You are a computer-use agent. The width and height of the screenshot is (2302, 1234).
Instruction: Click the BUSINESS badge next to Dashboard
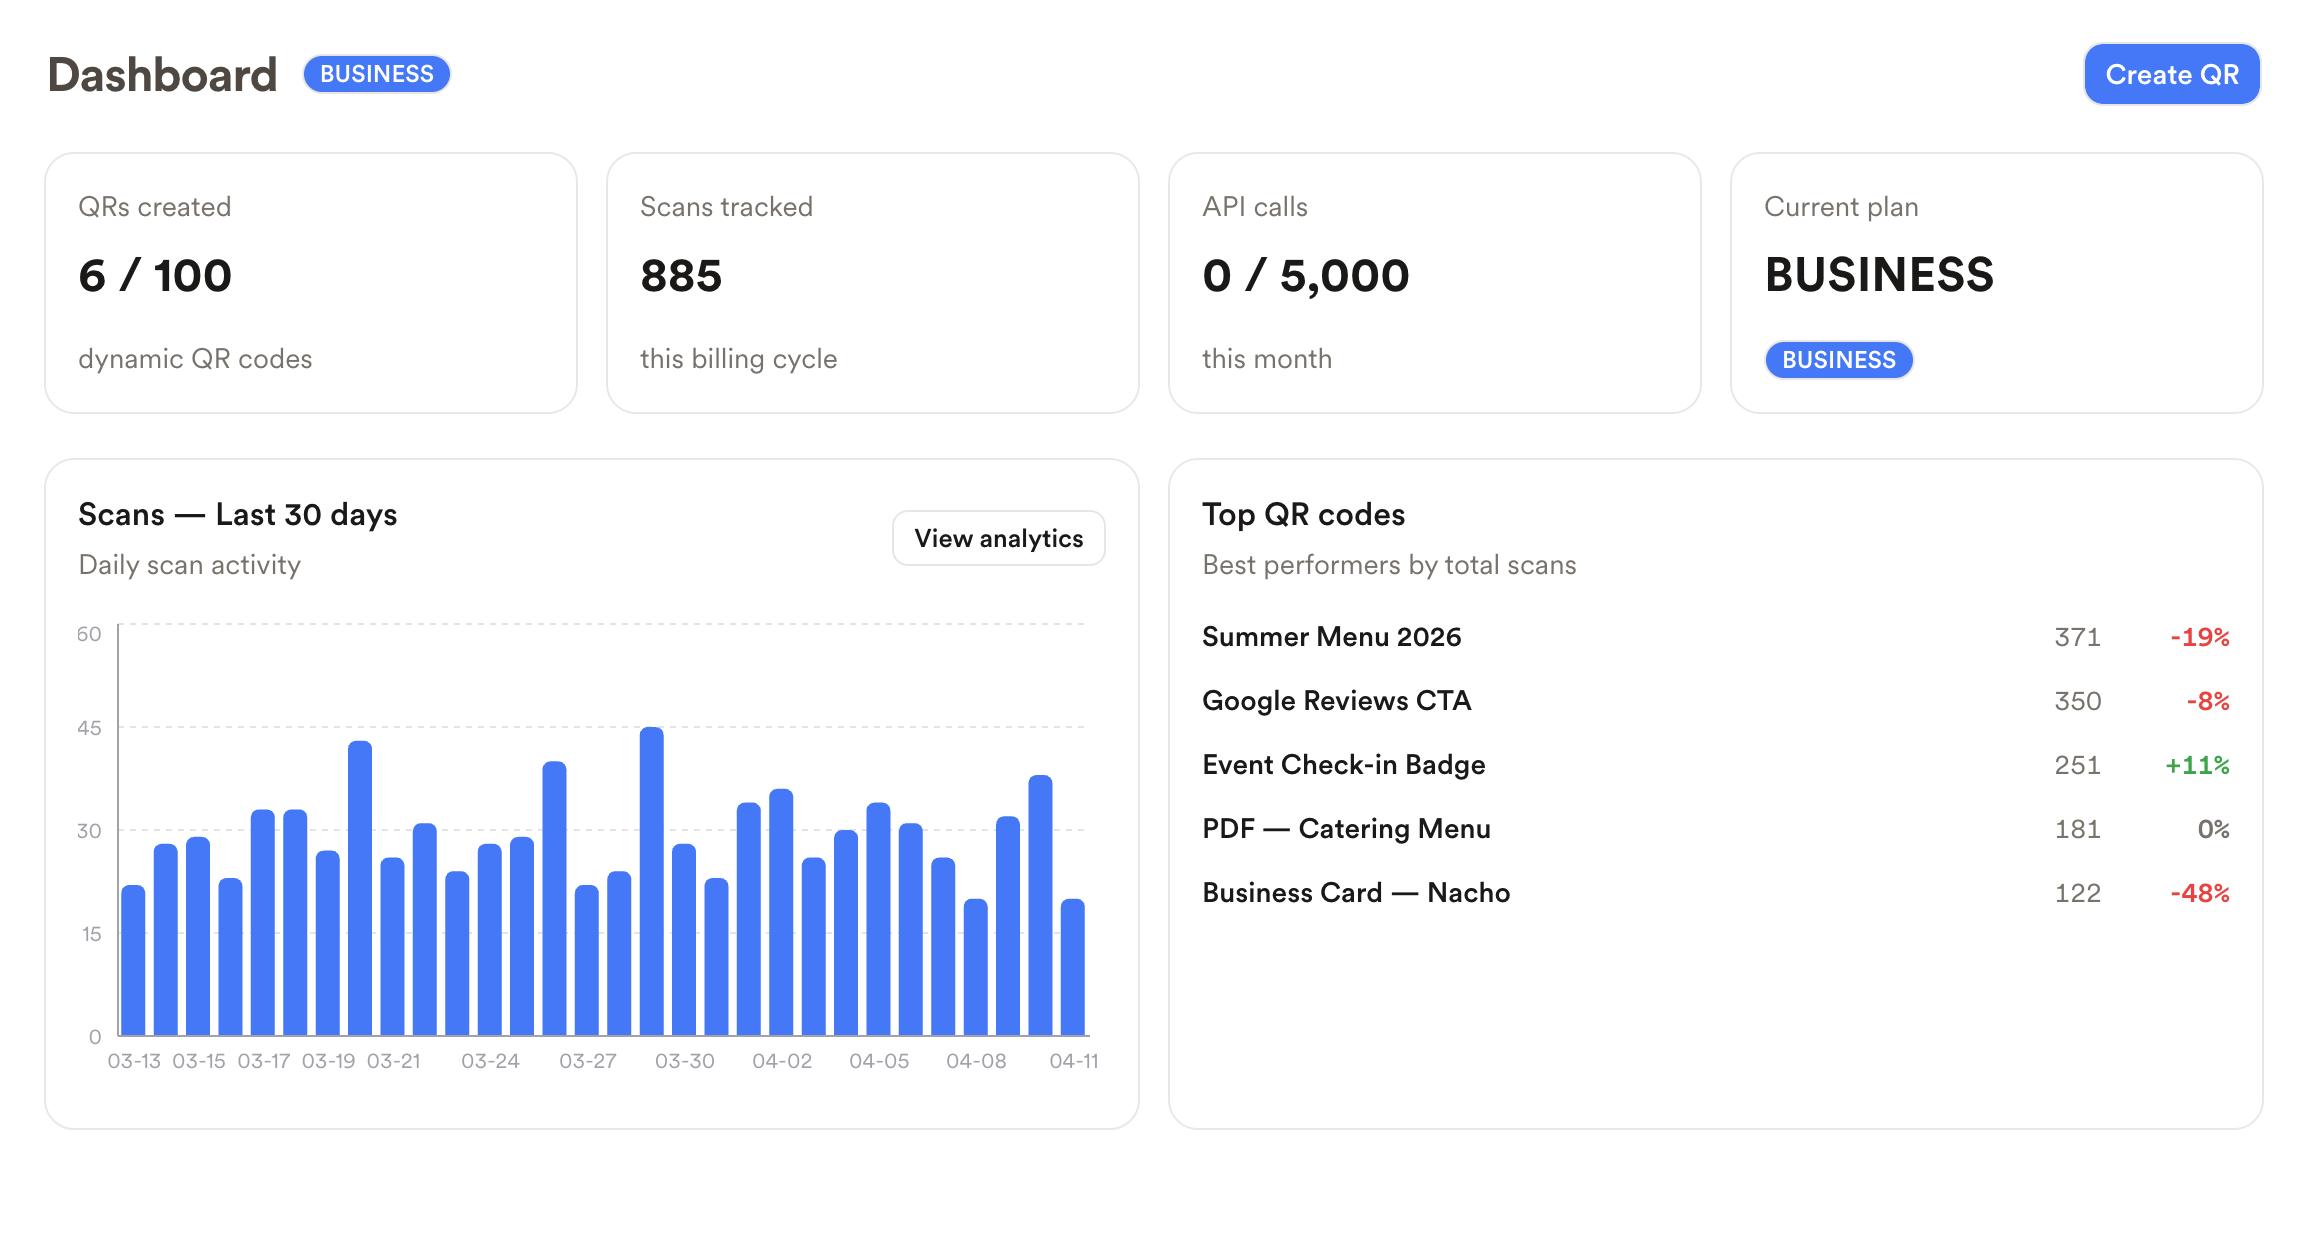point(377,74)
